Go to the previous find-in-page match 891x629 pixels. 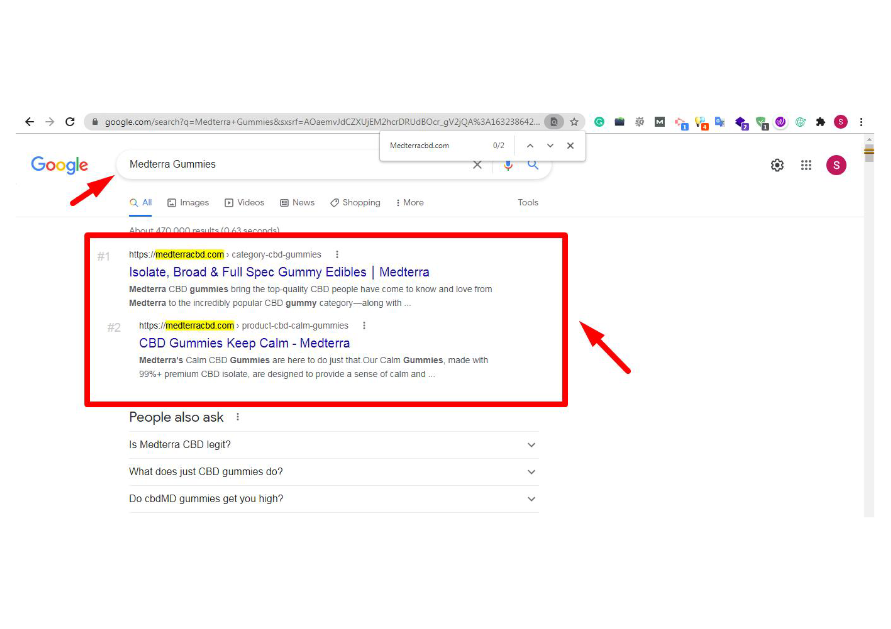530,145
